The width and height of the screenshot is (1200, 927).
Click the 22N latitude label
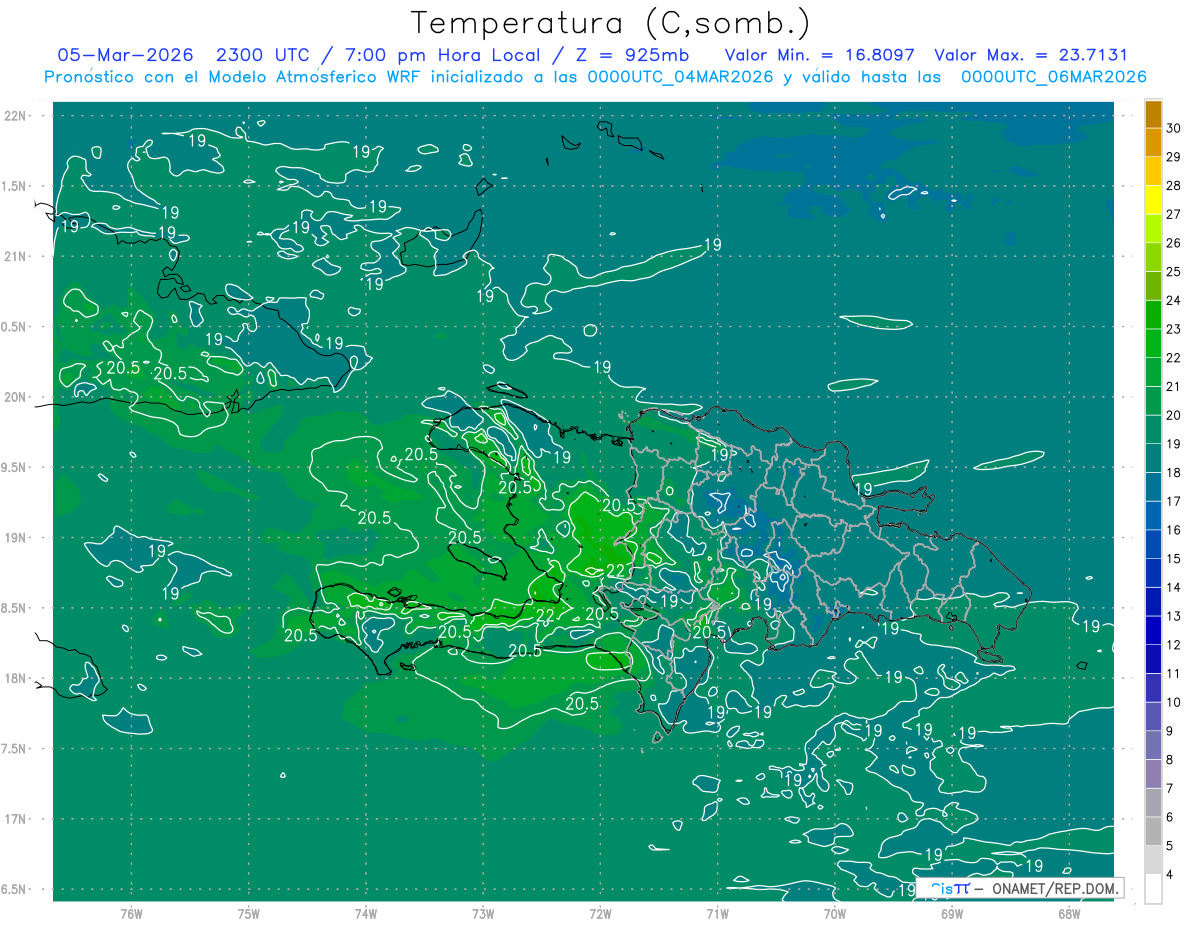click(x=14, y=115)
